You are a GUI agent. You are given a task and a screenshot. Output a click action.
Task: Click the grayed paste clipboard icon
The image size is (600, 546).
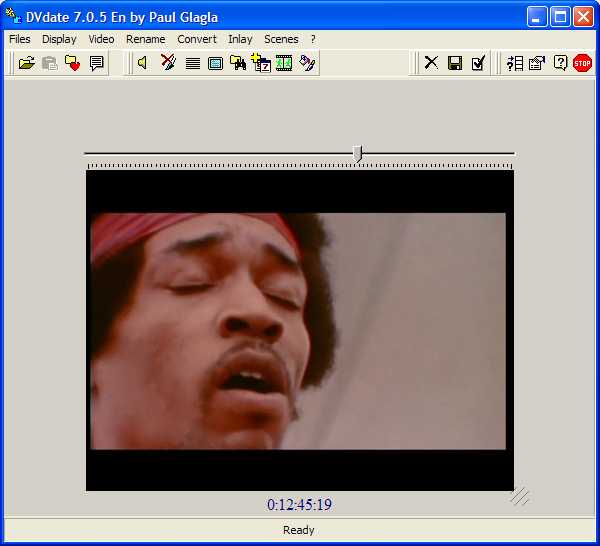(x=49, y=63)
